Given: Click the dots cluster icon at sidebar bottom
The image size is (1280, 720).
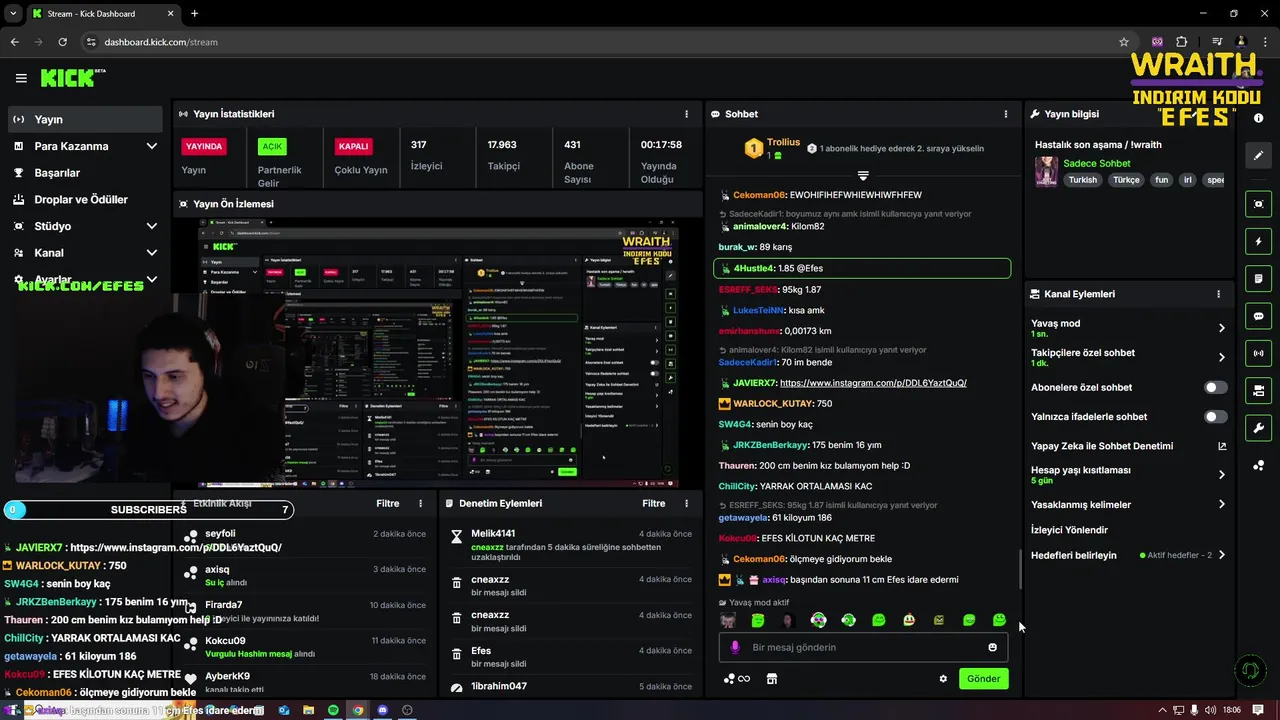Looking at the screenshot, I should [1258, 465].
